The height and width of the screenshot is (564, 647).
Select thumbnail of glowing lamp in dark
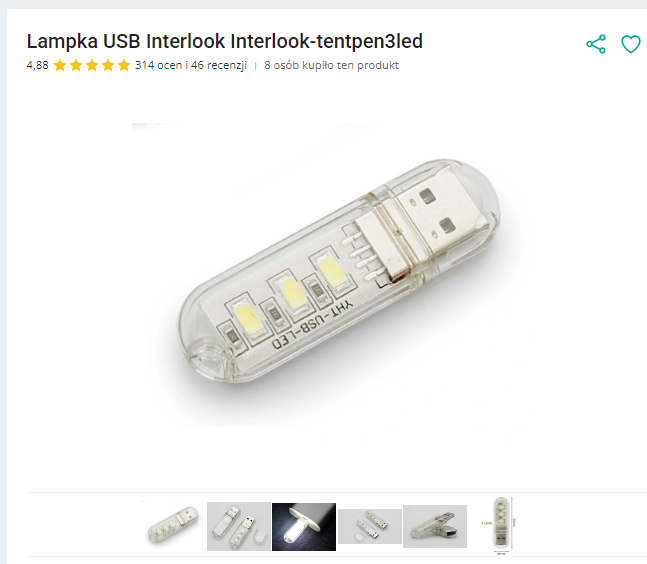coord(303,526)
